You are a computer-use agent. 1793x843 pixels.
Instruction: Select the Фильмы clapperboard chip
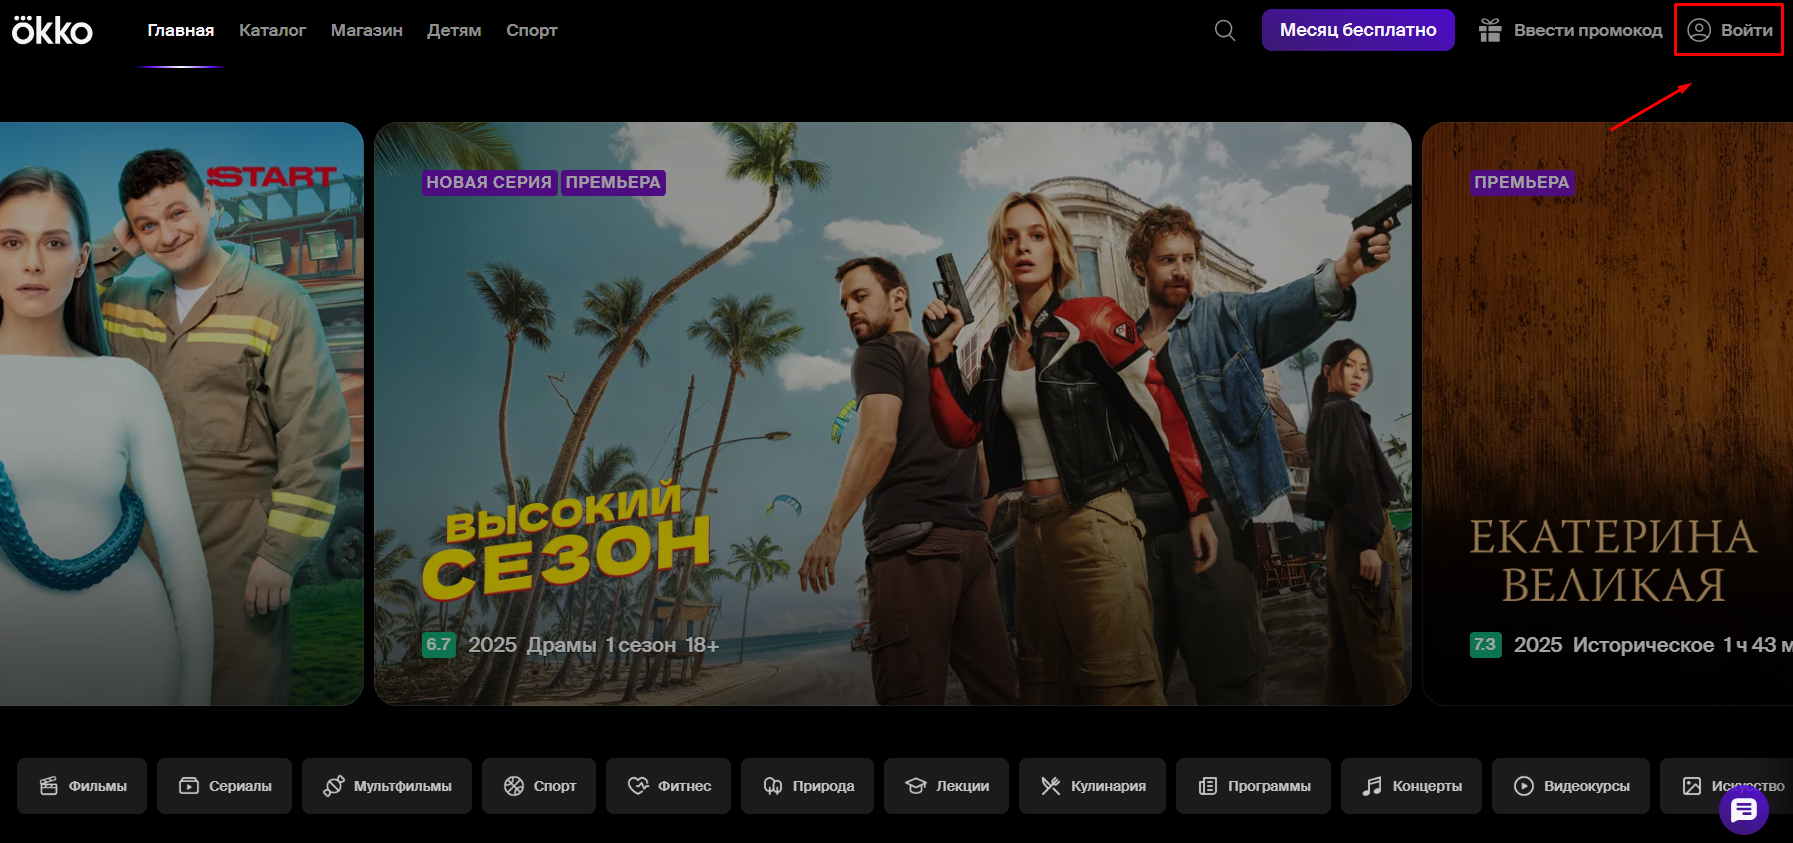(82, 786)
